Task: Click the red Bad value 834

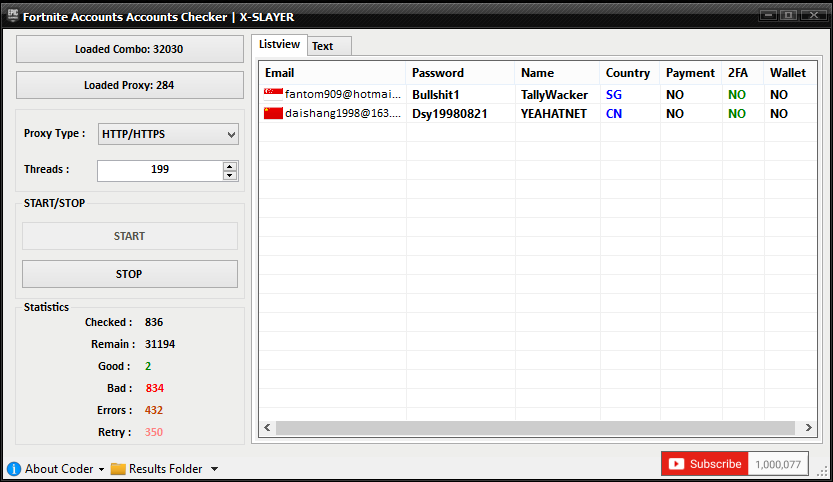Action: (155, 388)
